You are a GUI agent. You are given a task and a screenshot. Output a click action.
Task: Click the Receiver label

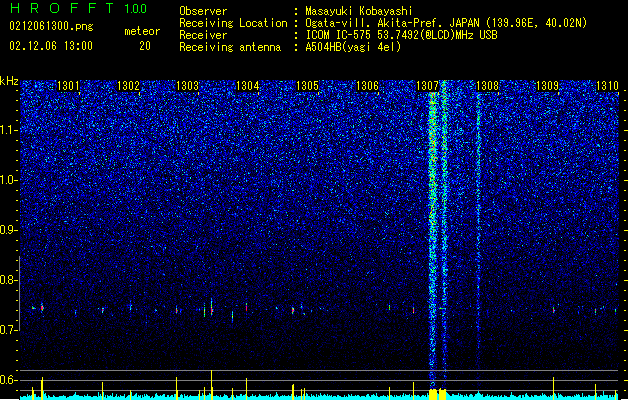[x=203, y=35]
